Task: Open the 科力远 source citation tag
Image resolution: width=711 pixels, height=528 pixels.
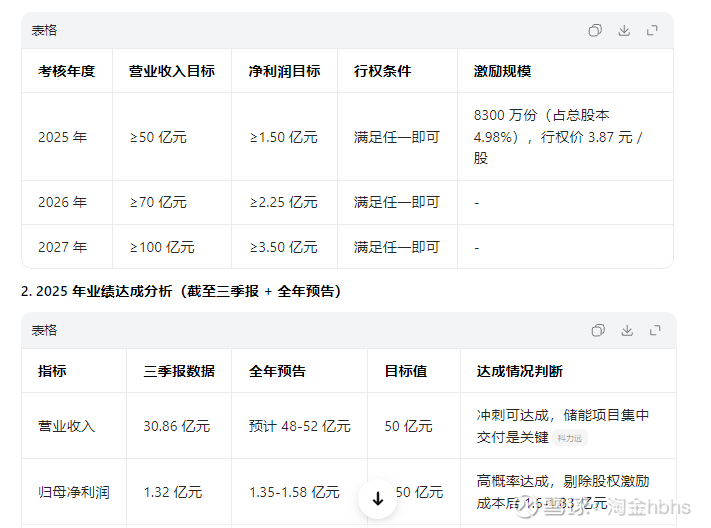Action: 569,438
